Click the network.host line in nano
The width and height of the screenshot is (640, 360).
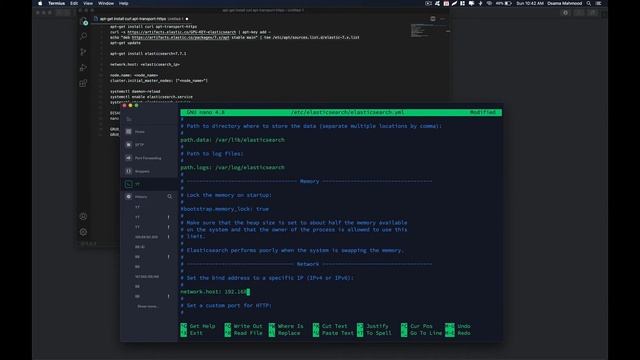[x=215, y=292]
